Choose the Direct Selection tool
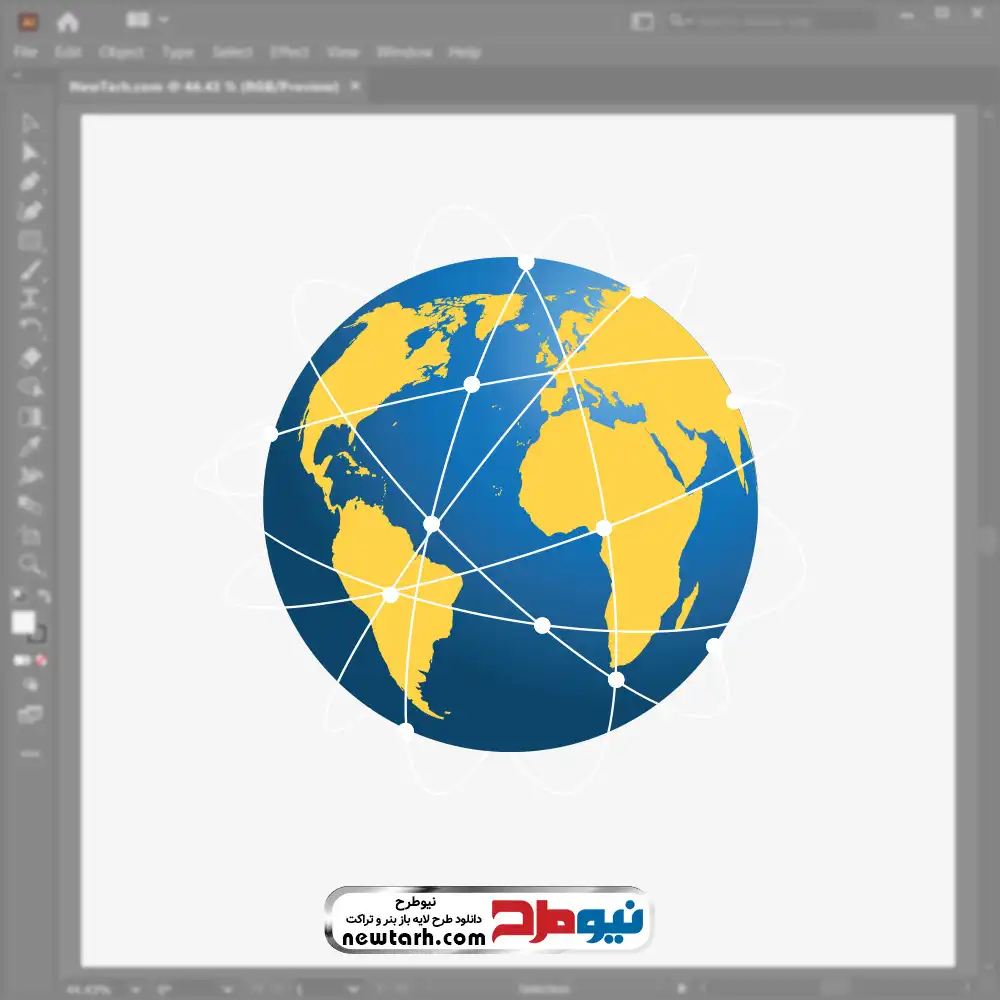 pyautogui.click(x=30, y=153)
